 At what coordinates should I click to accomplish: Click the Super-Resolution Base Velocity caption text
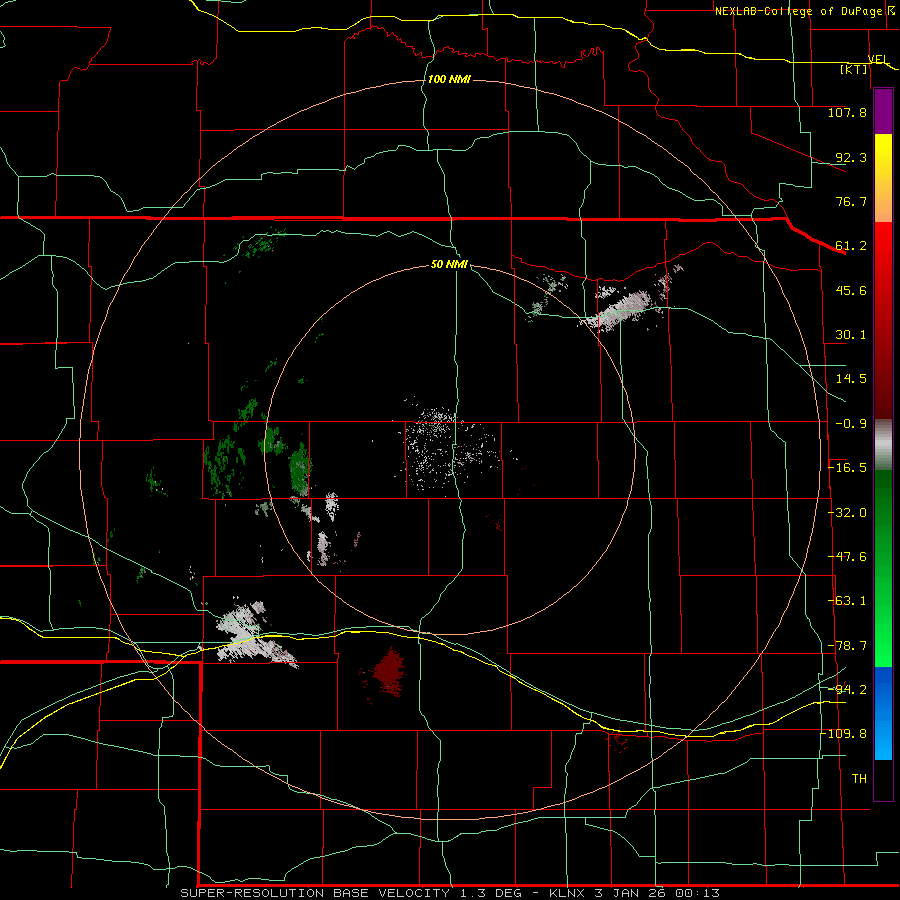tap(449, 893)
